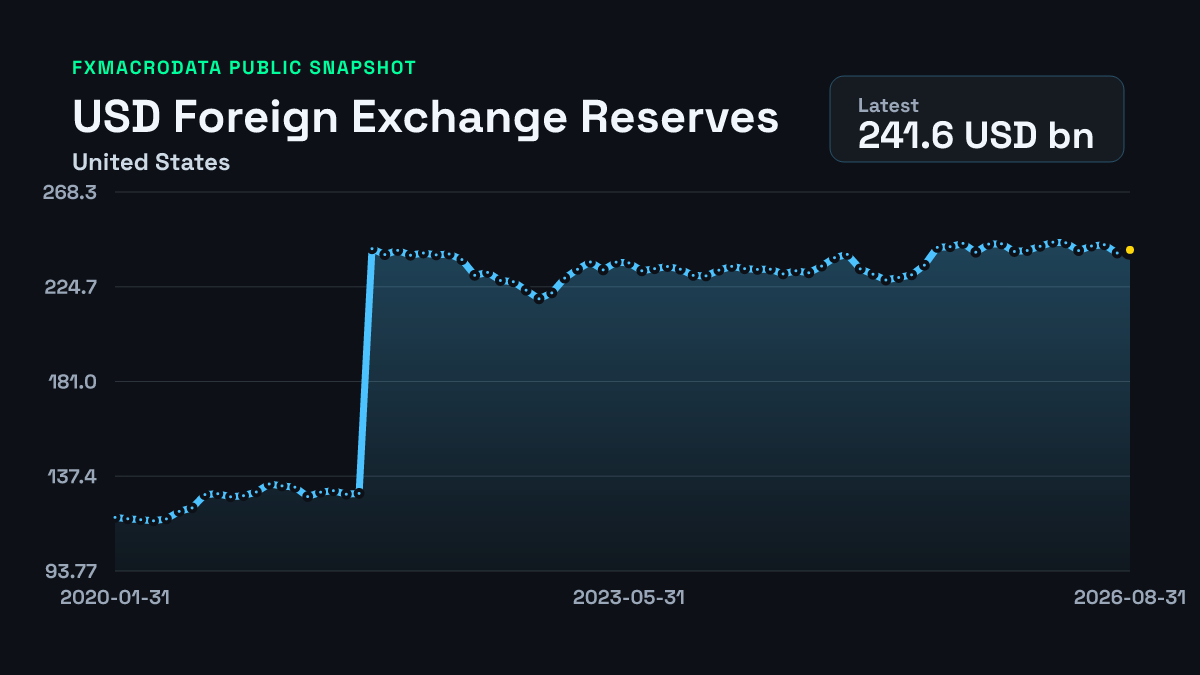This screenshot has width=1200, height=675.
Task: Click the FXMACRODATA PUBLIC SNAPSHOT label
Action: (244, 68)
